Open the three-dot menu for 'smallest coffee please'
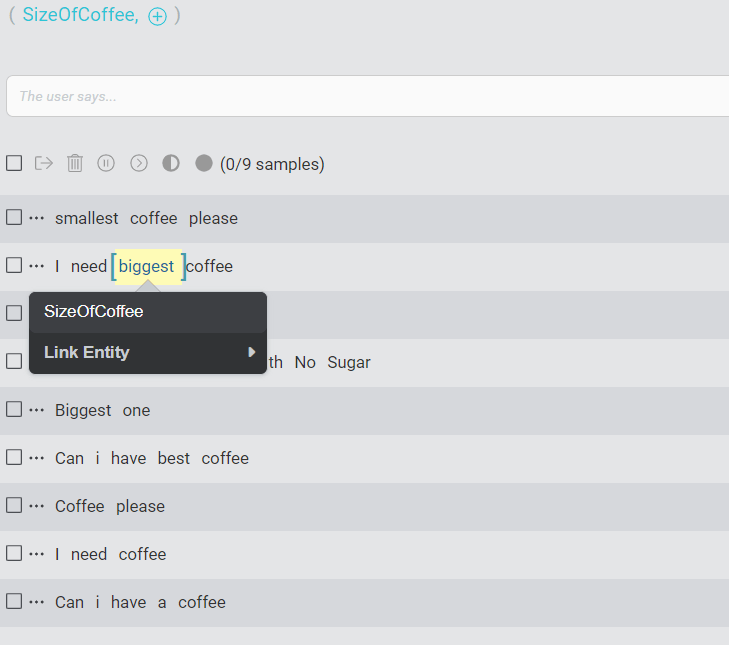The image size is (729, 645). tap(37, 218)
